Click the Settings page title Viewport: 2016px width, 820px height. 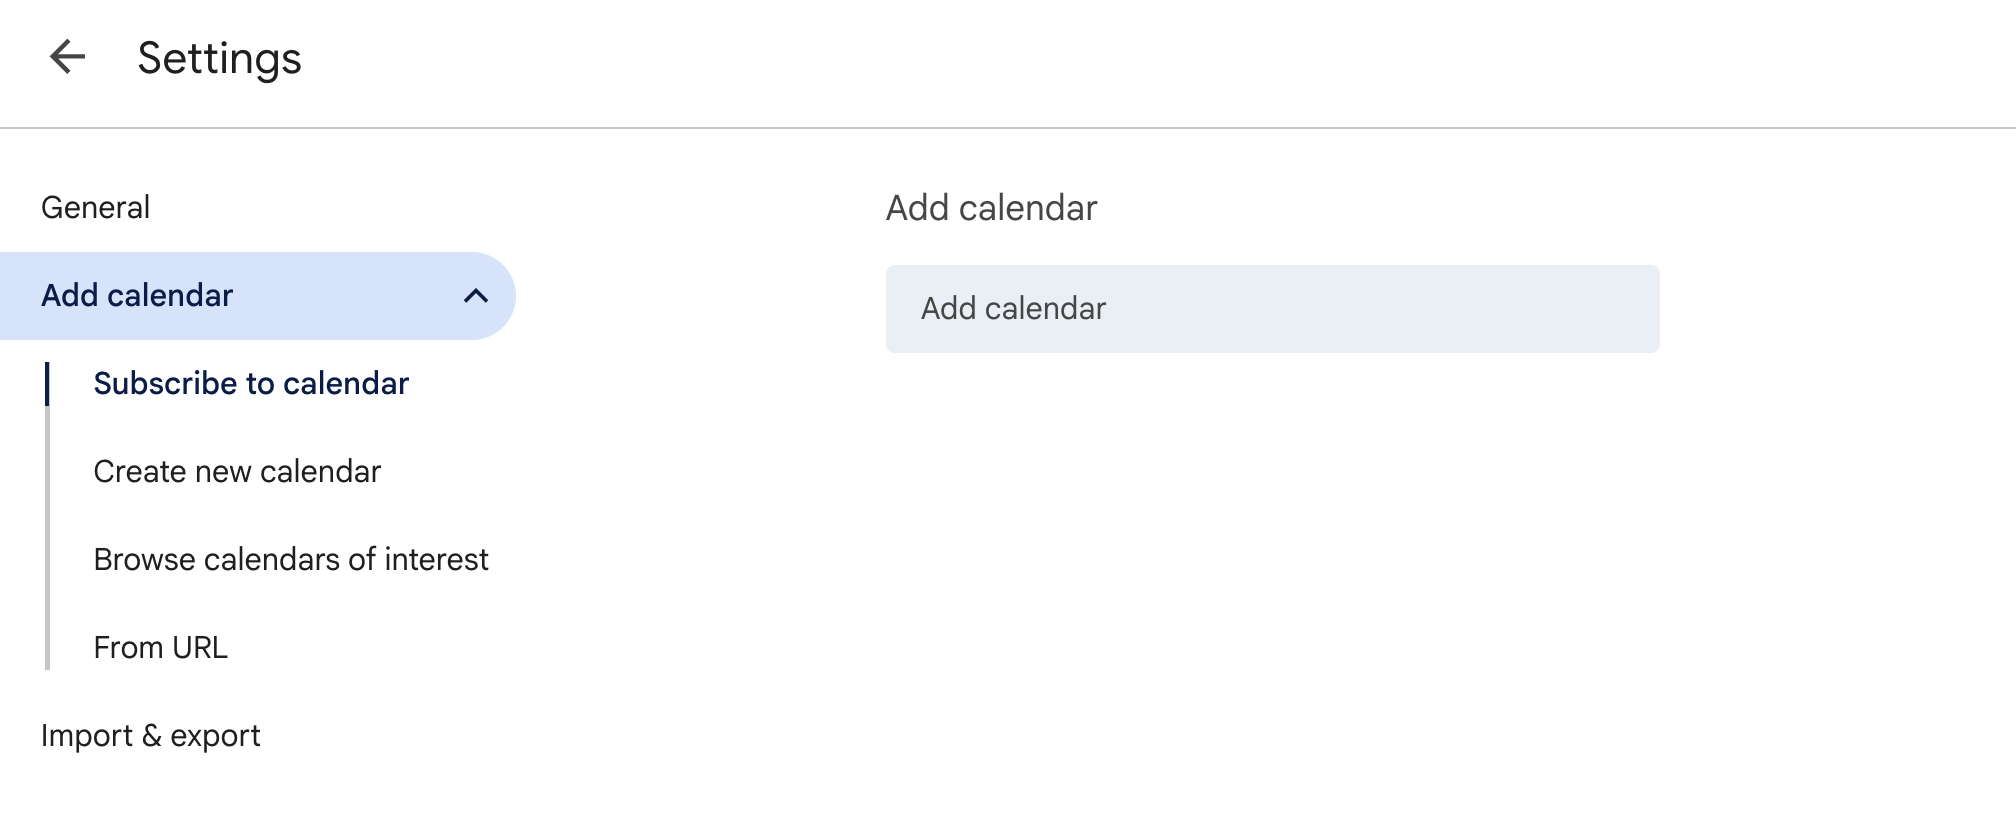click(218, 58)
